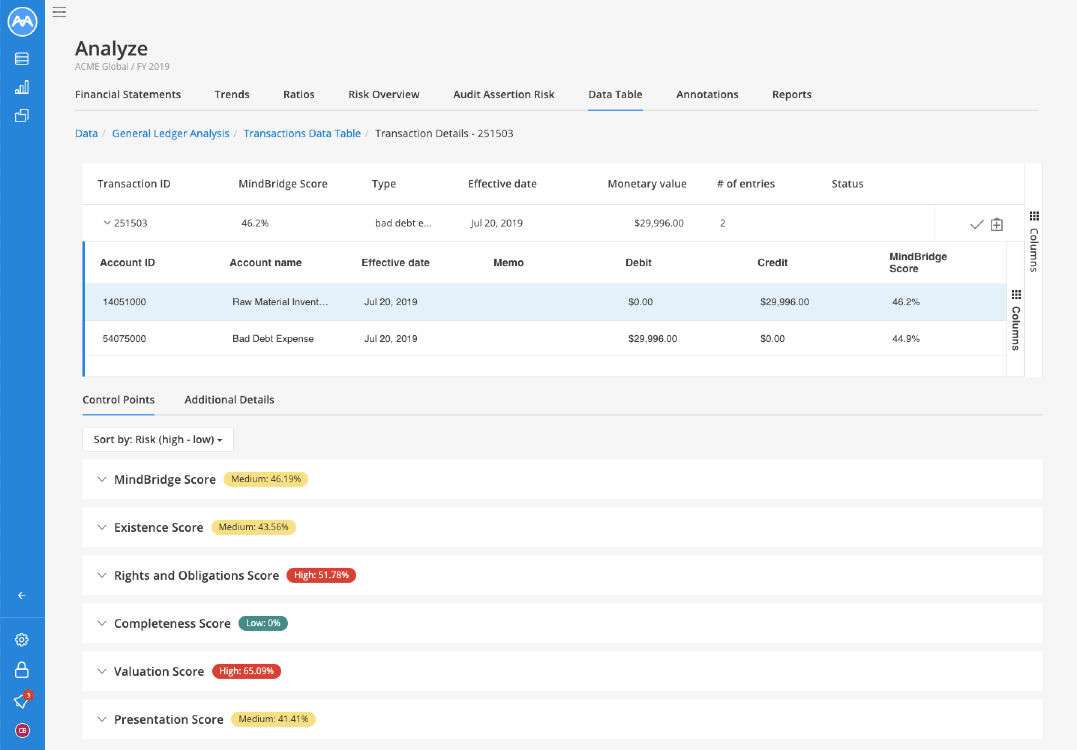
Task: Expand the Existence Score section
Action: [102, 527]
